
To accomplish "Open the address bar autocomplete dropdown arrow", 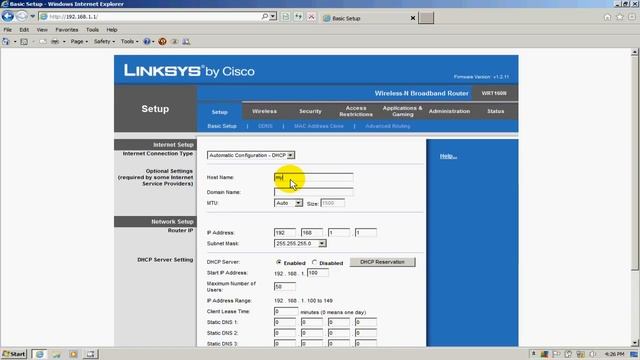I will pyautogui.click(x=273, y=16).
